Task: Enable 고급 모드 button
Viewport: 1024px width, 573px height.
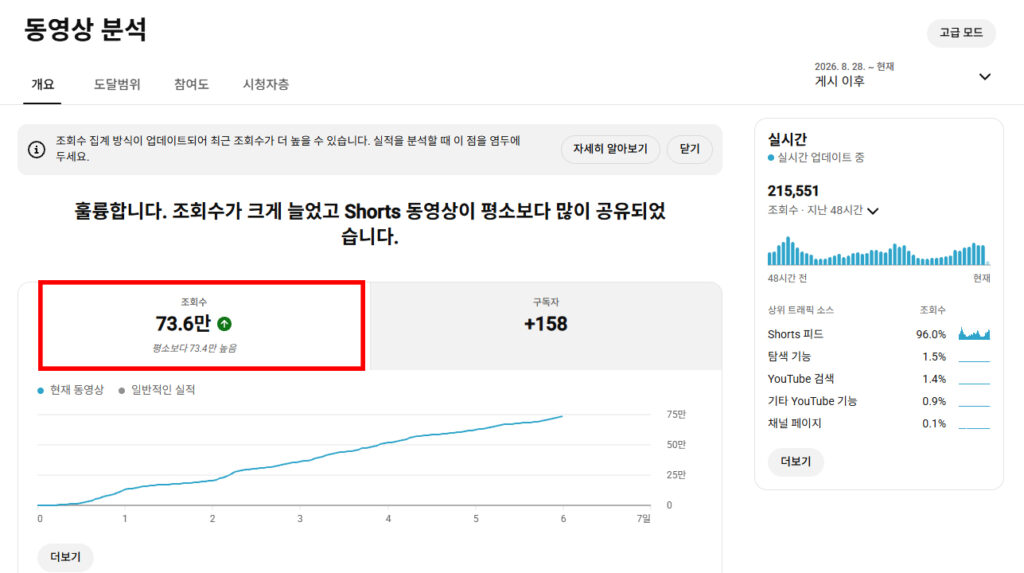Action: click(x=961, y=33)
